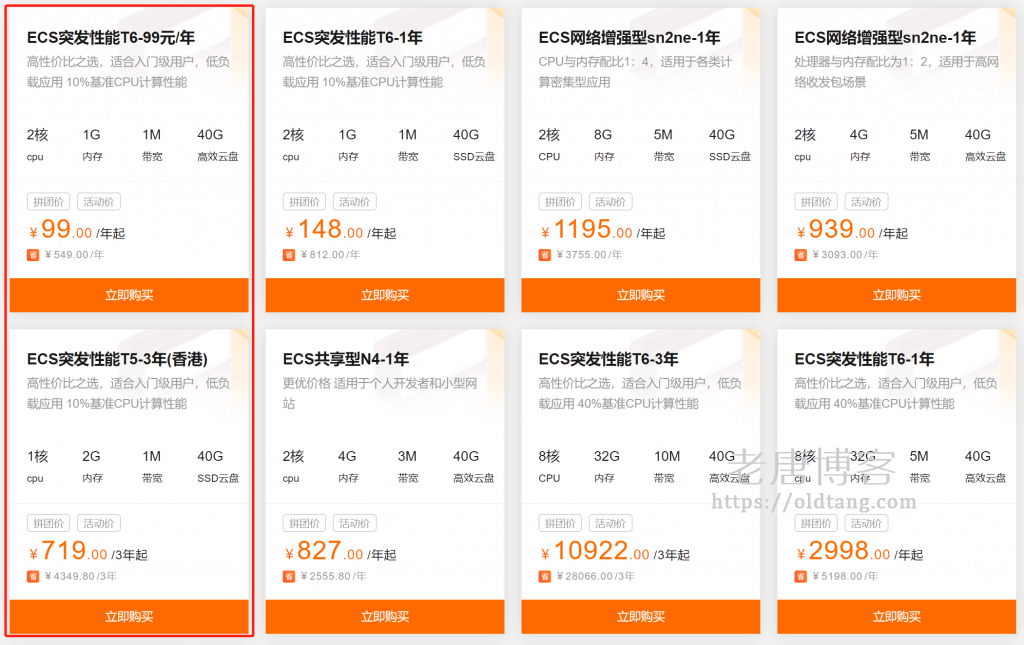
Task: Click 立即购买 under the ¥2998.00 price
Action: pos(897,617)
